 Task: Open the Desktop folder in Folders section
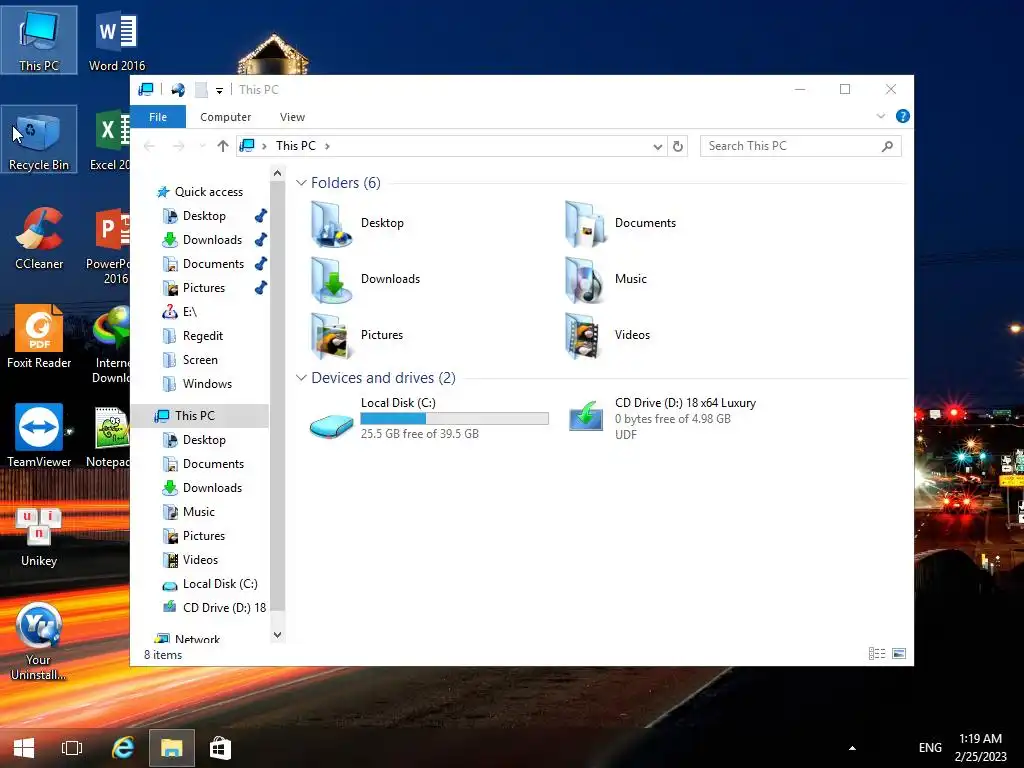coord(357,223)
